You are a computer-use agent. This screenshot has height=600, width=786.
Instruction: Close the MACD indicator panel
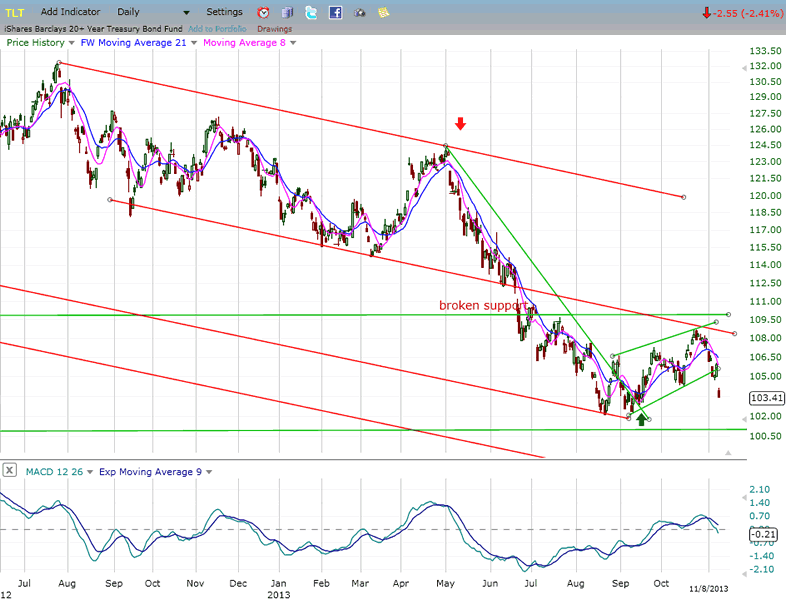coord(9,469)
